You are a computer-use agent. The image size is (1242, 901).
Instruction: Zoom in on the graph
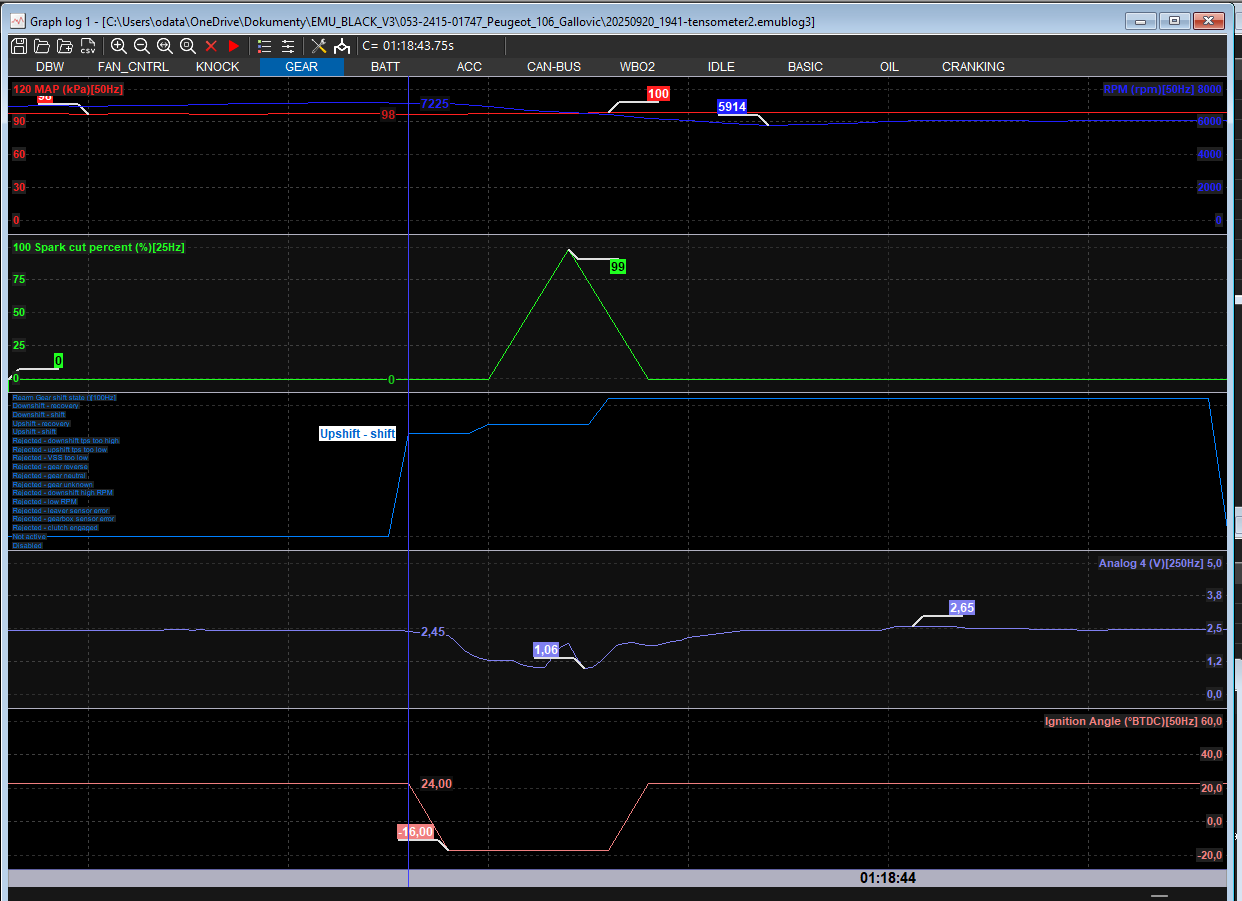pyautogui.click(x=119, y=46)
